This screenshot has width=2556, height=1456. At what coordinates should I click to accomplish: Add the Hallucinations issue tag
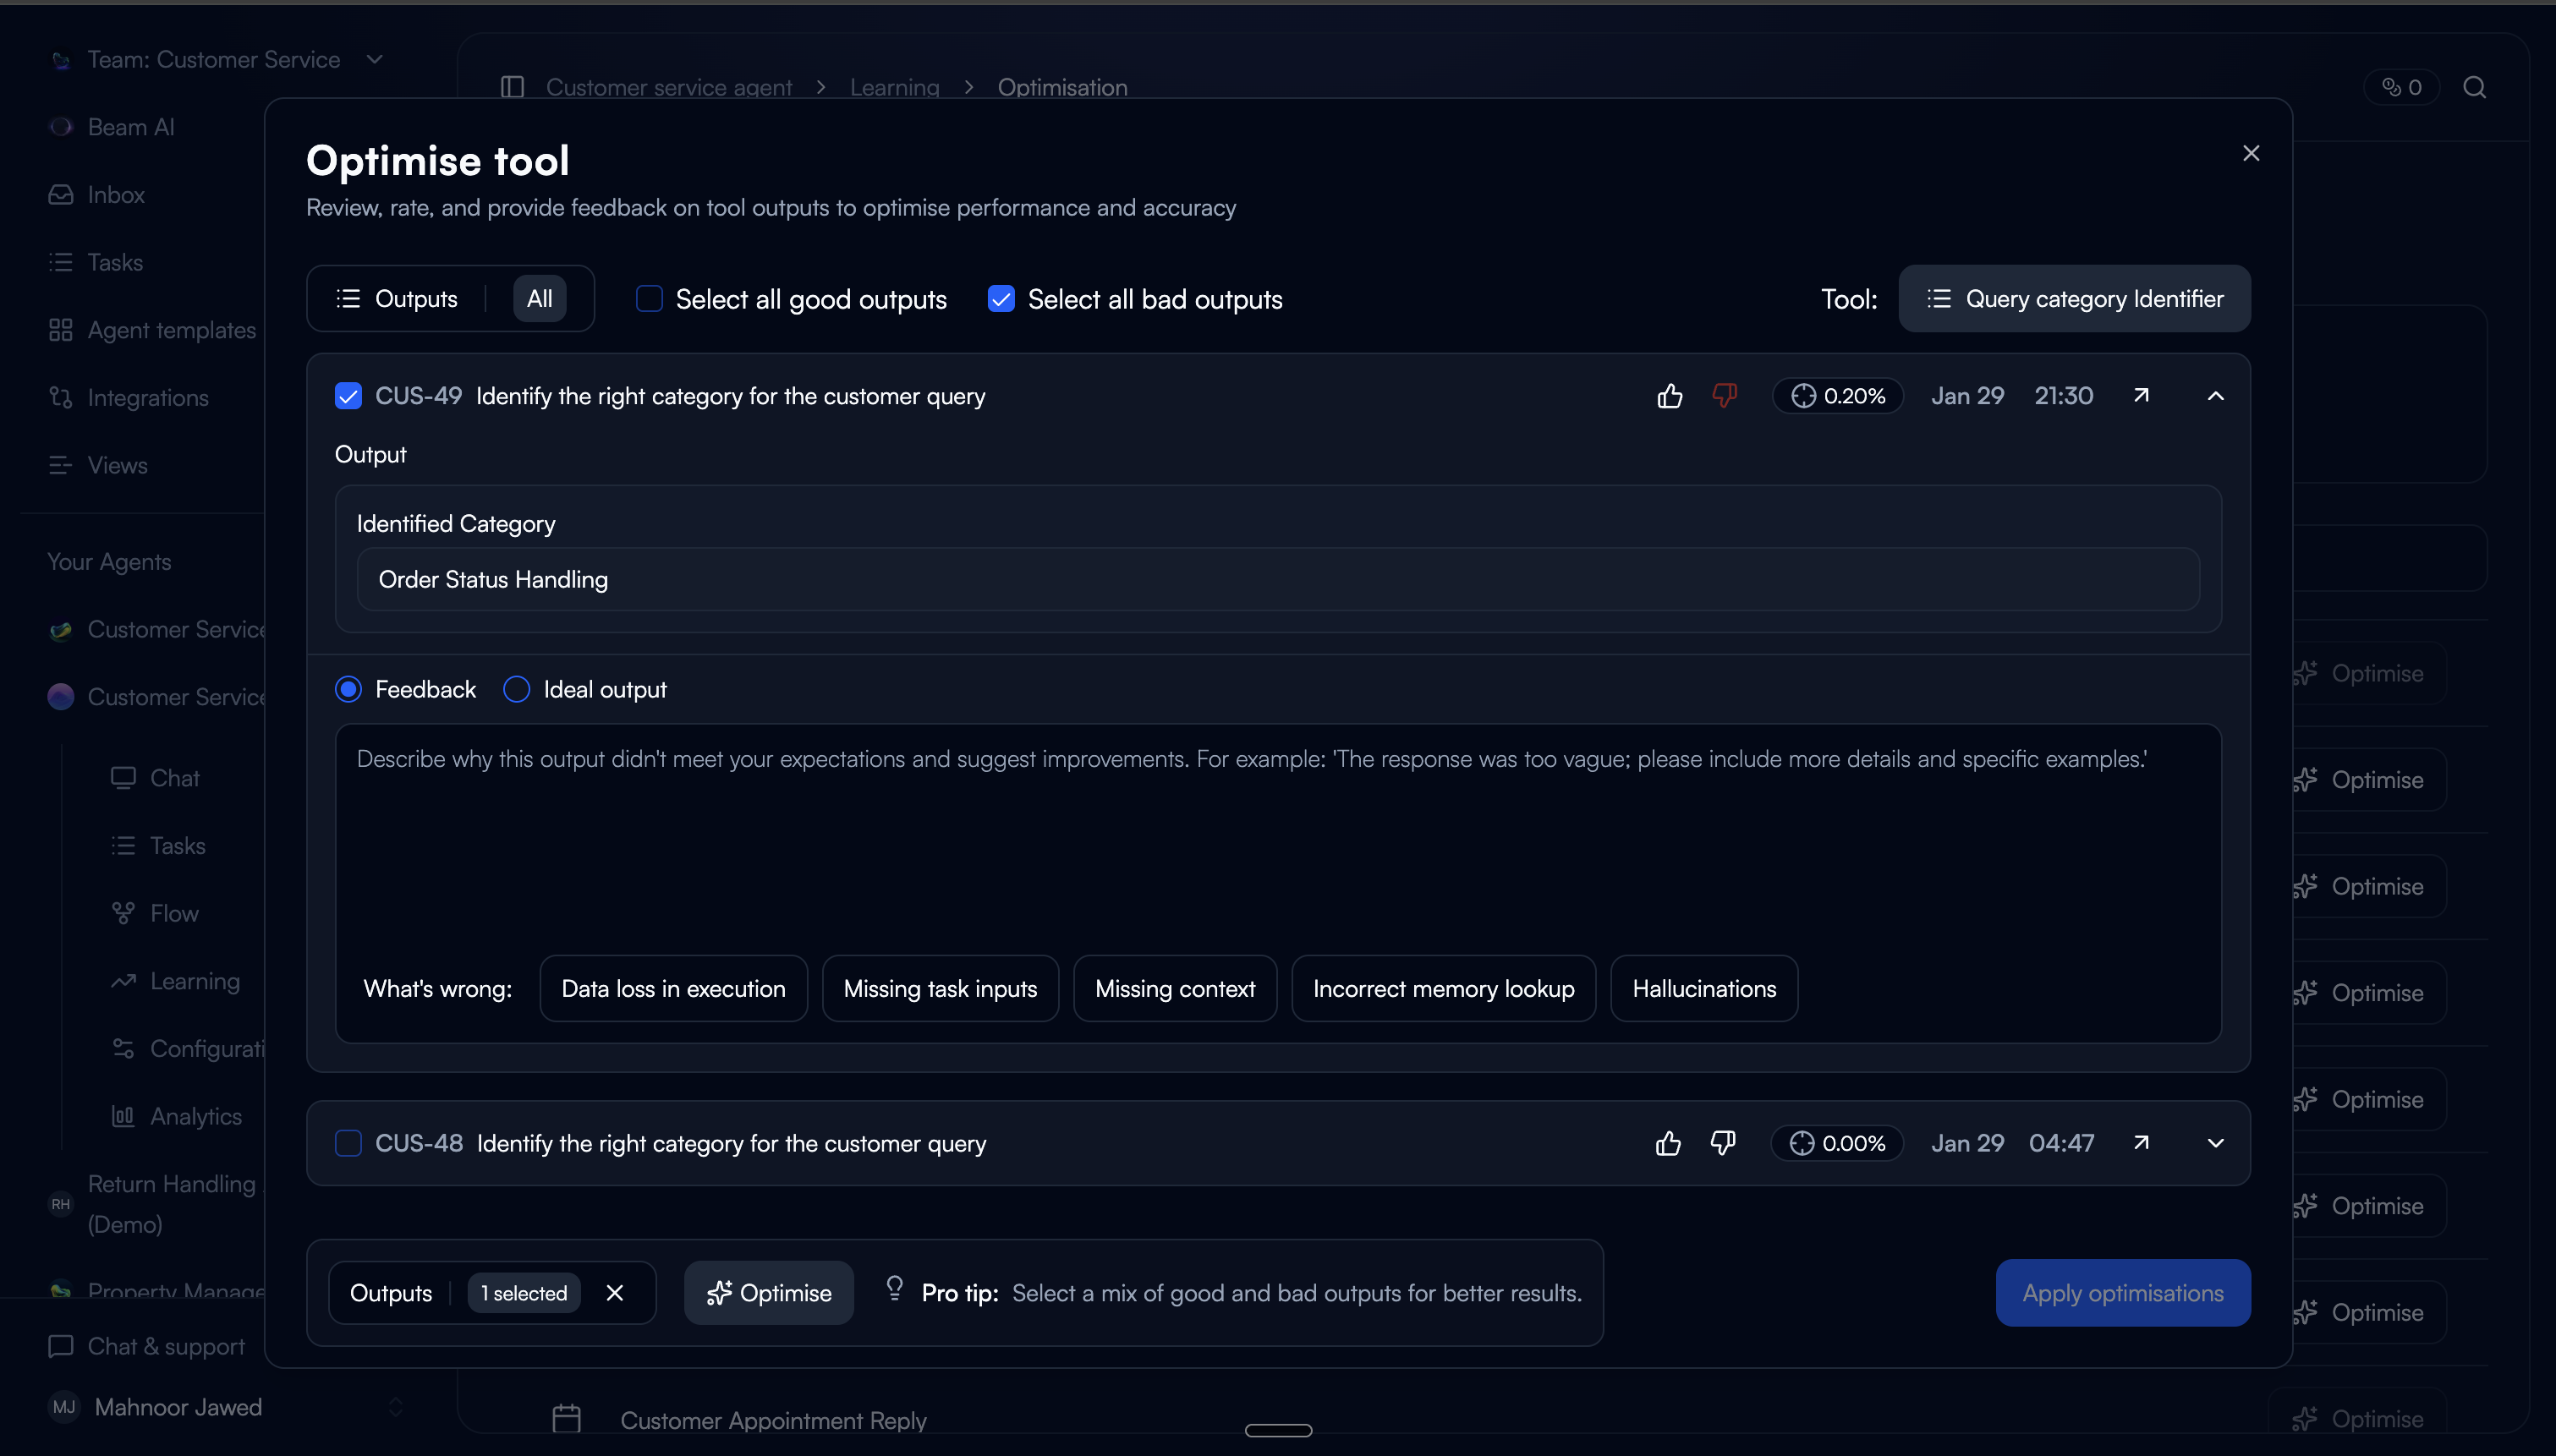pos(1703,989)
